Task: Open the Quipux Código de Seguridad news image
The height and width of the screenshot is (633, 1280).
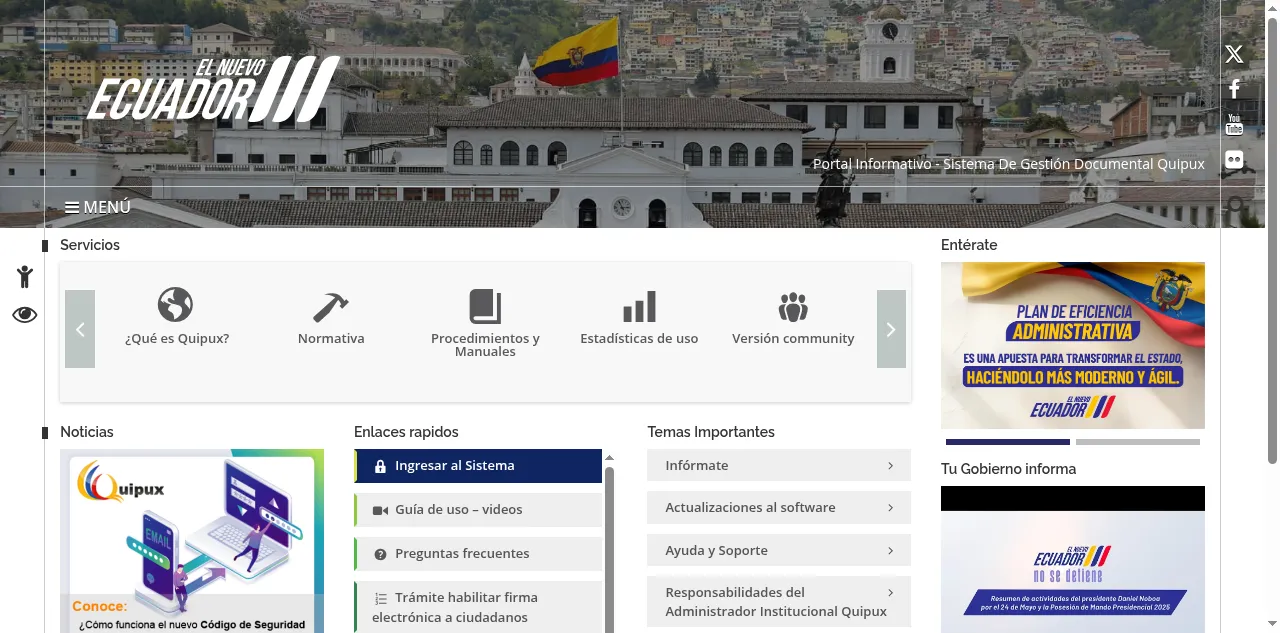Action: [192, 541]
